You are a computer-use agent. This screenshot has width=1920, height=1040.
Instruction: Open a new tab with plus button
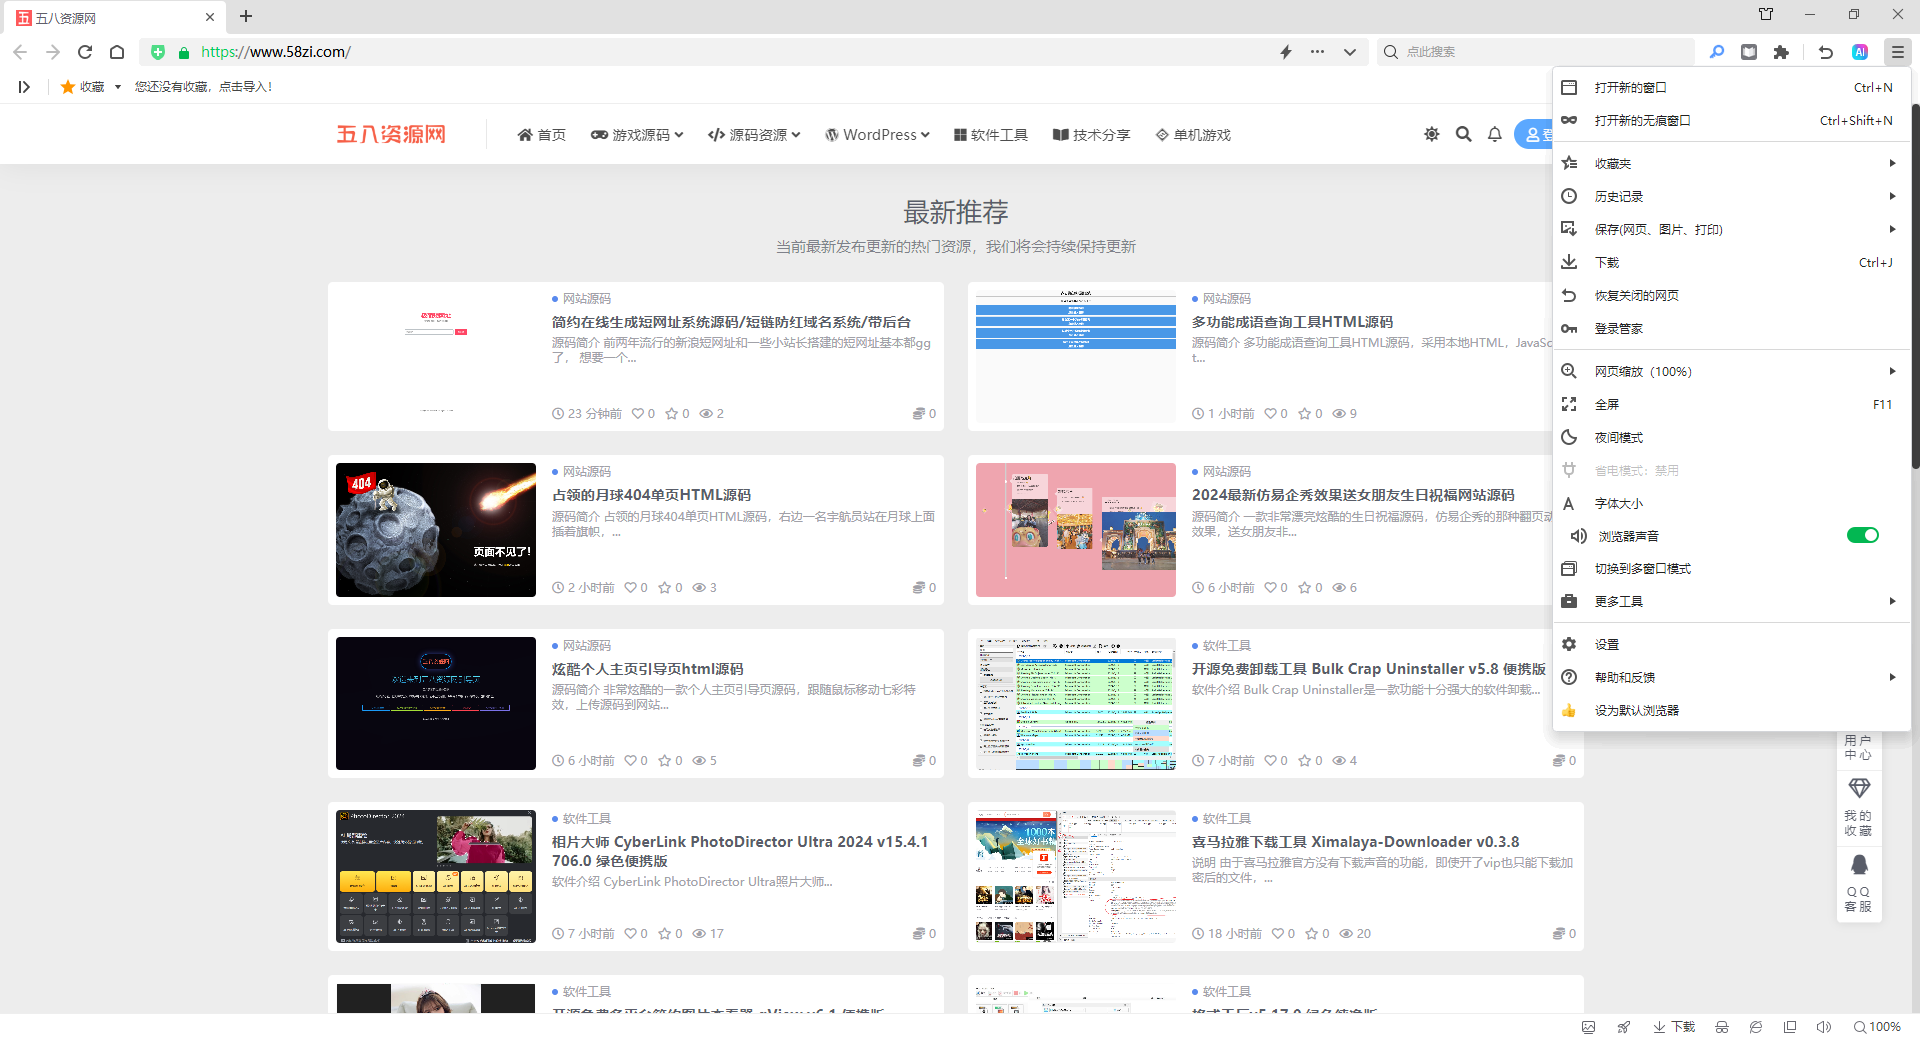(x=246, y=16)
